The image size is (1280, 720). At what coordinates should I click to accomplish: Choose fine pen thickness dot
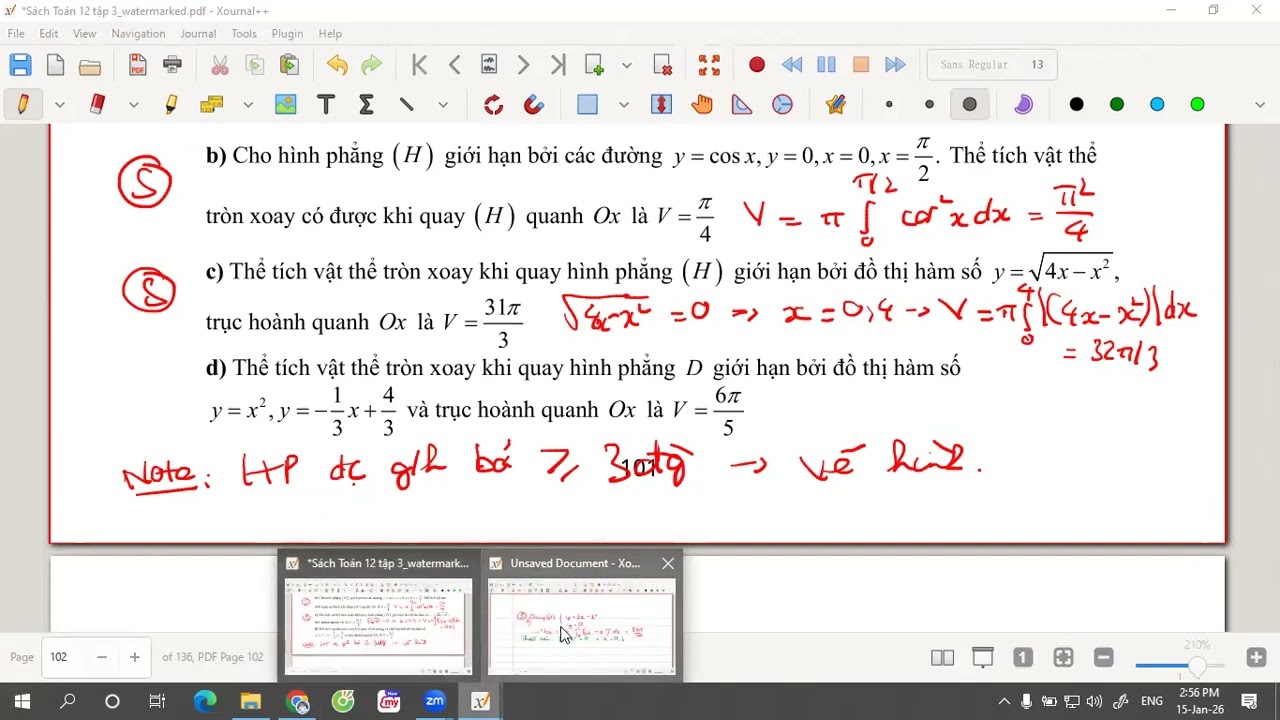point(889,104)
